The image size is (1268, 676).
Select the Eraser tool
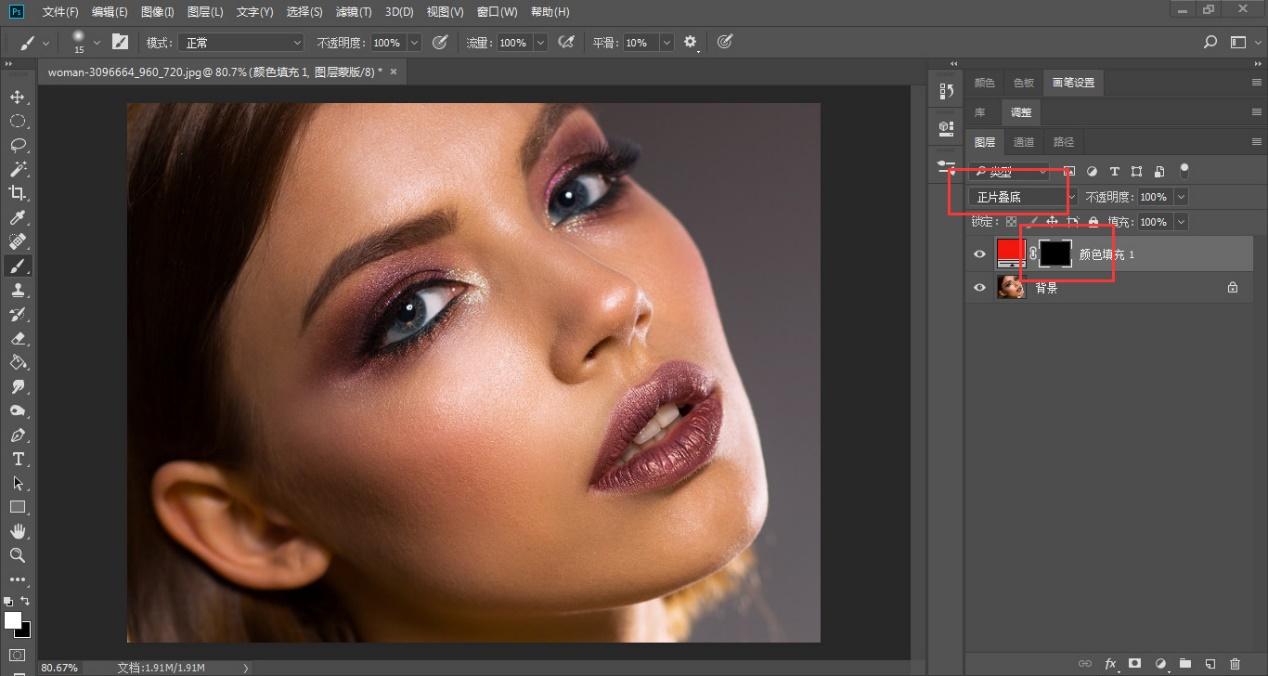click(x=17, y=339)
